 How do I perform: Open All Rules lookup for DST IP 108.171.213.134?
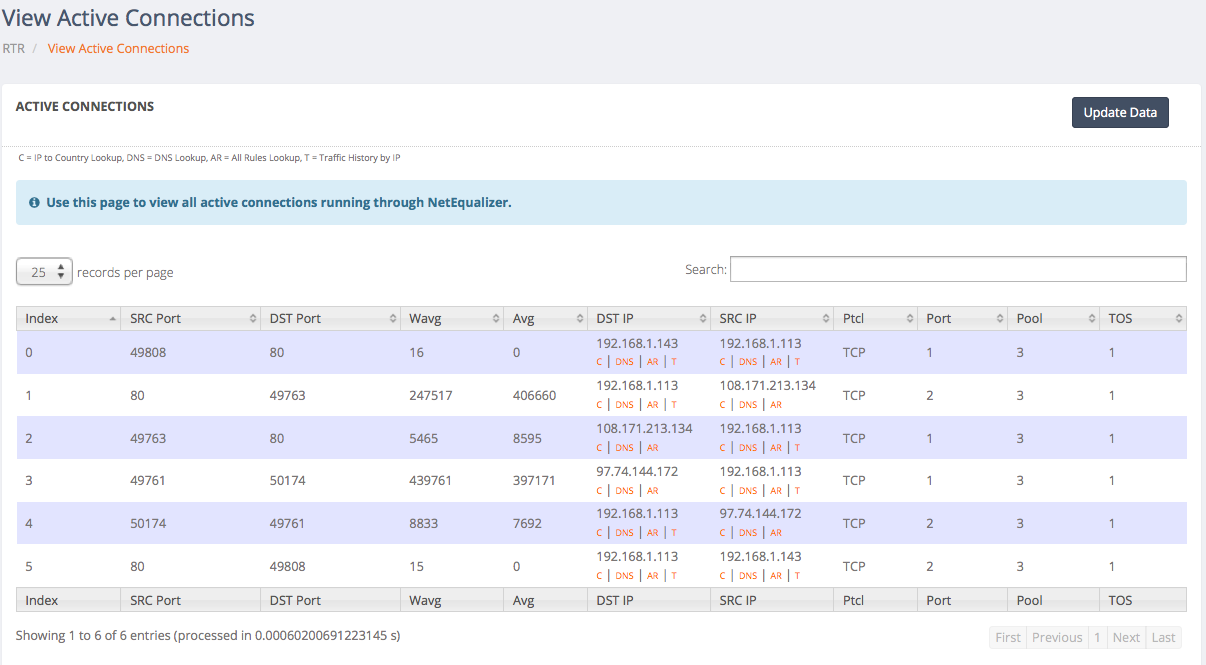[x=652, y=447]
